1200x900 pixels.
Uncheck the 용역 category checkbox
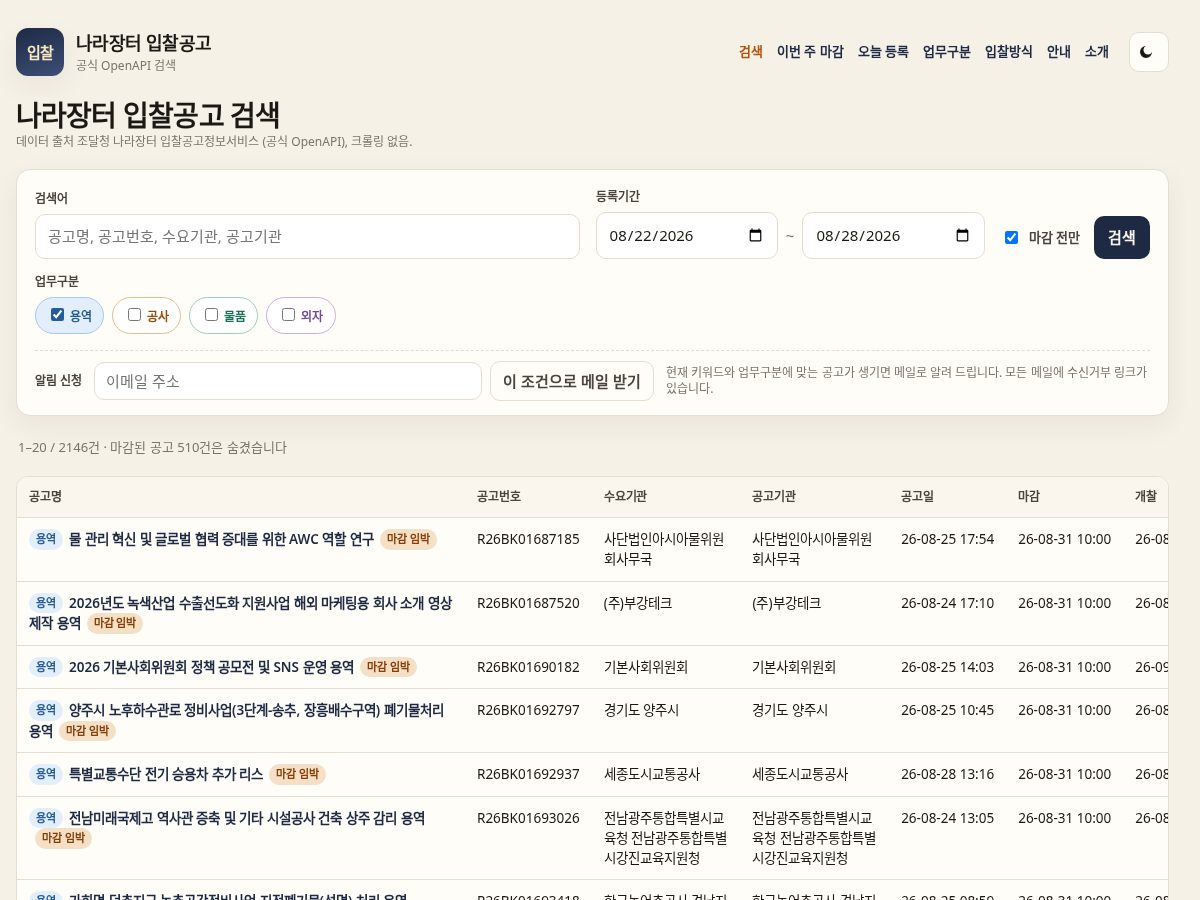pyautogui.click(x=57, y=314)
